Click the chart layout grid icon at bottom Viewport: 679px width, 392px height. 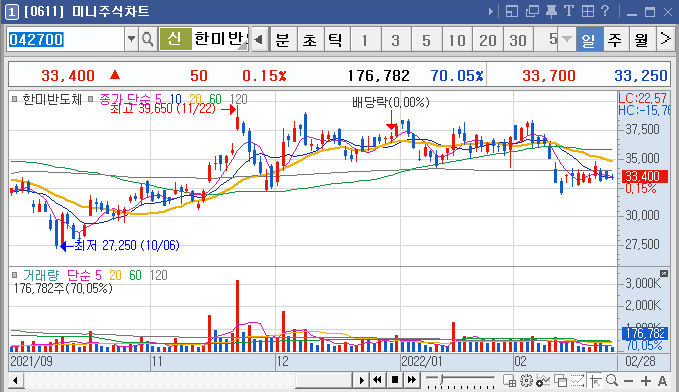click(x=509, y=381)
